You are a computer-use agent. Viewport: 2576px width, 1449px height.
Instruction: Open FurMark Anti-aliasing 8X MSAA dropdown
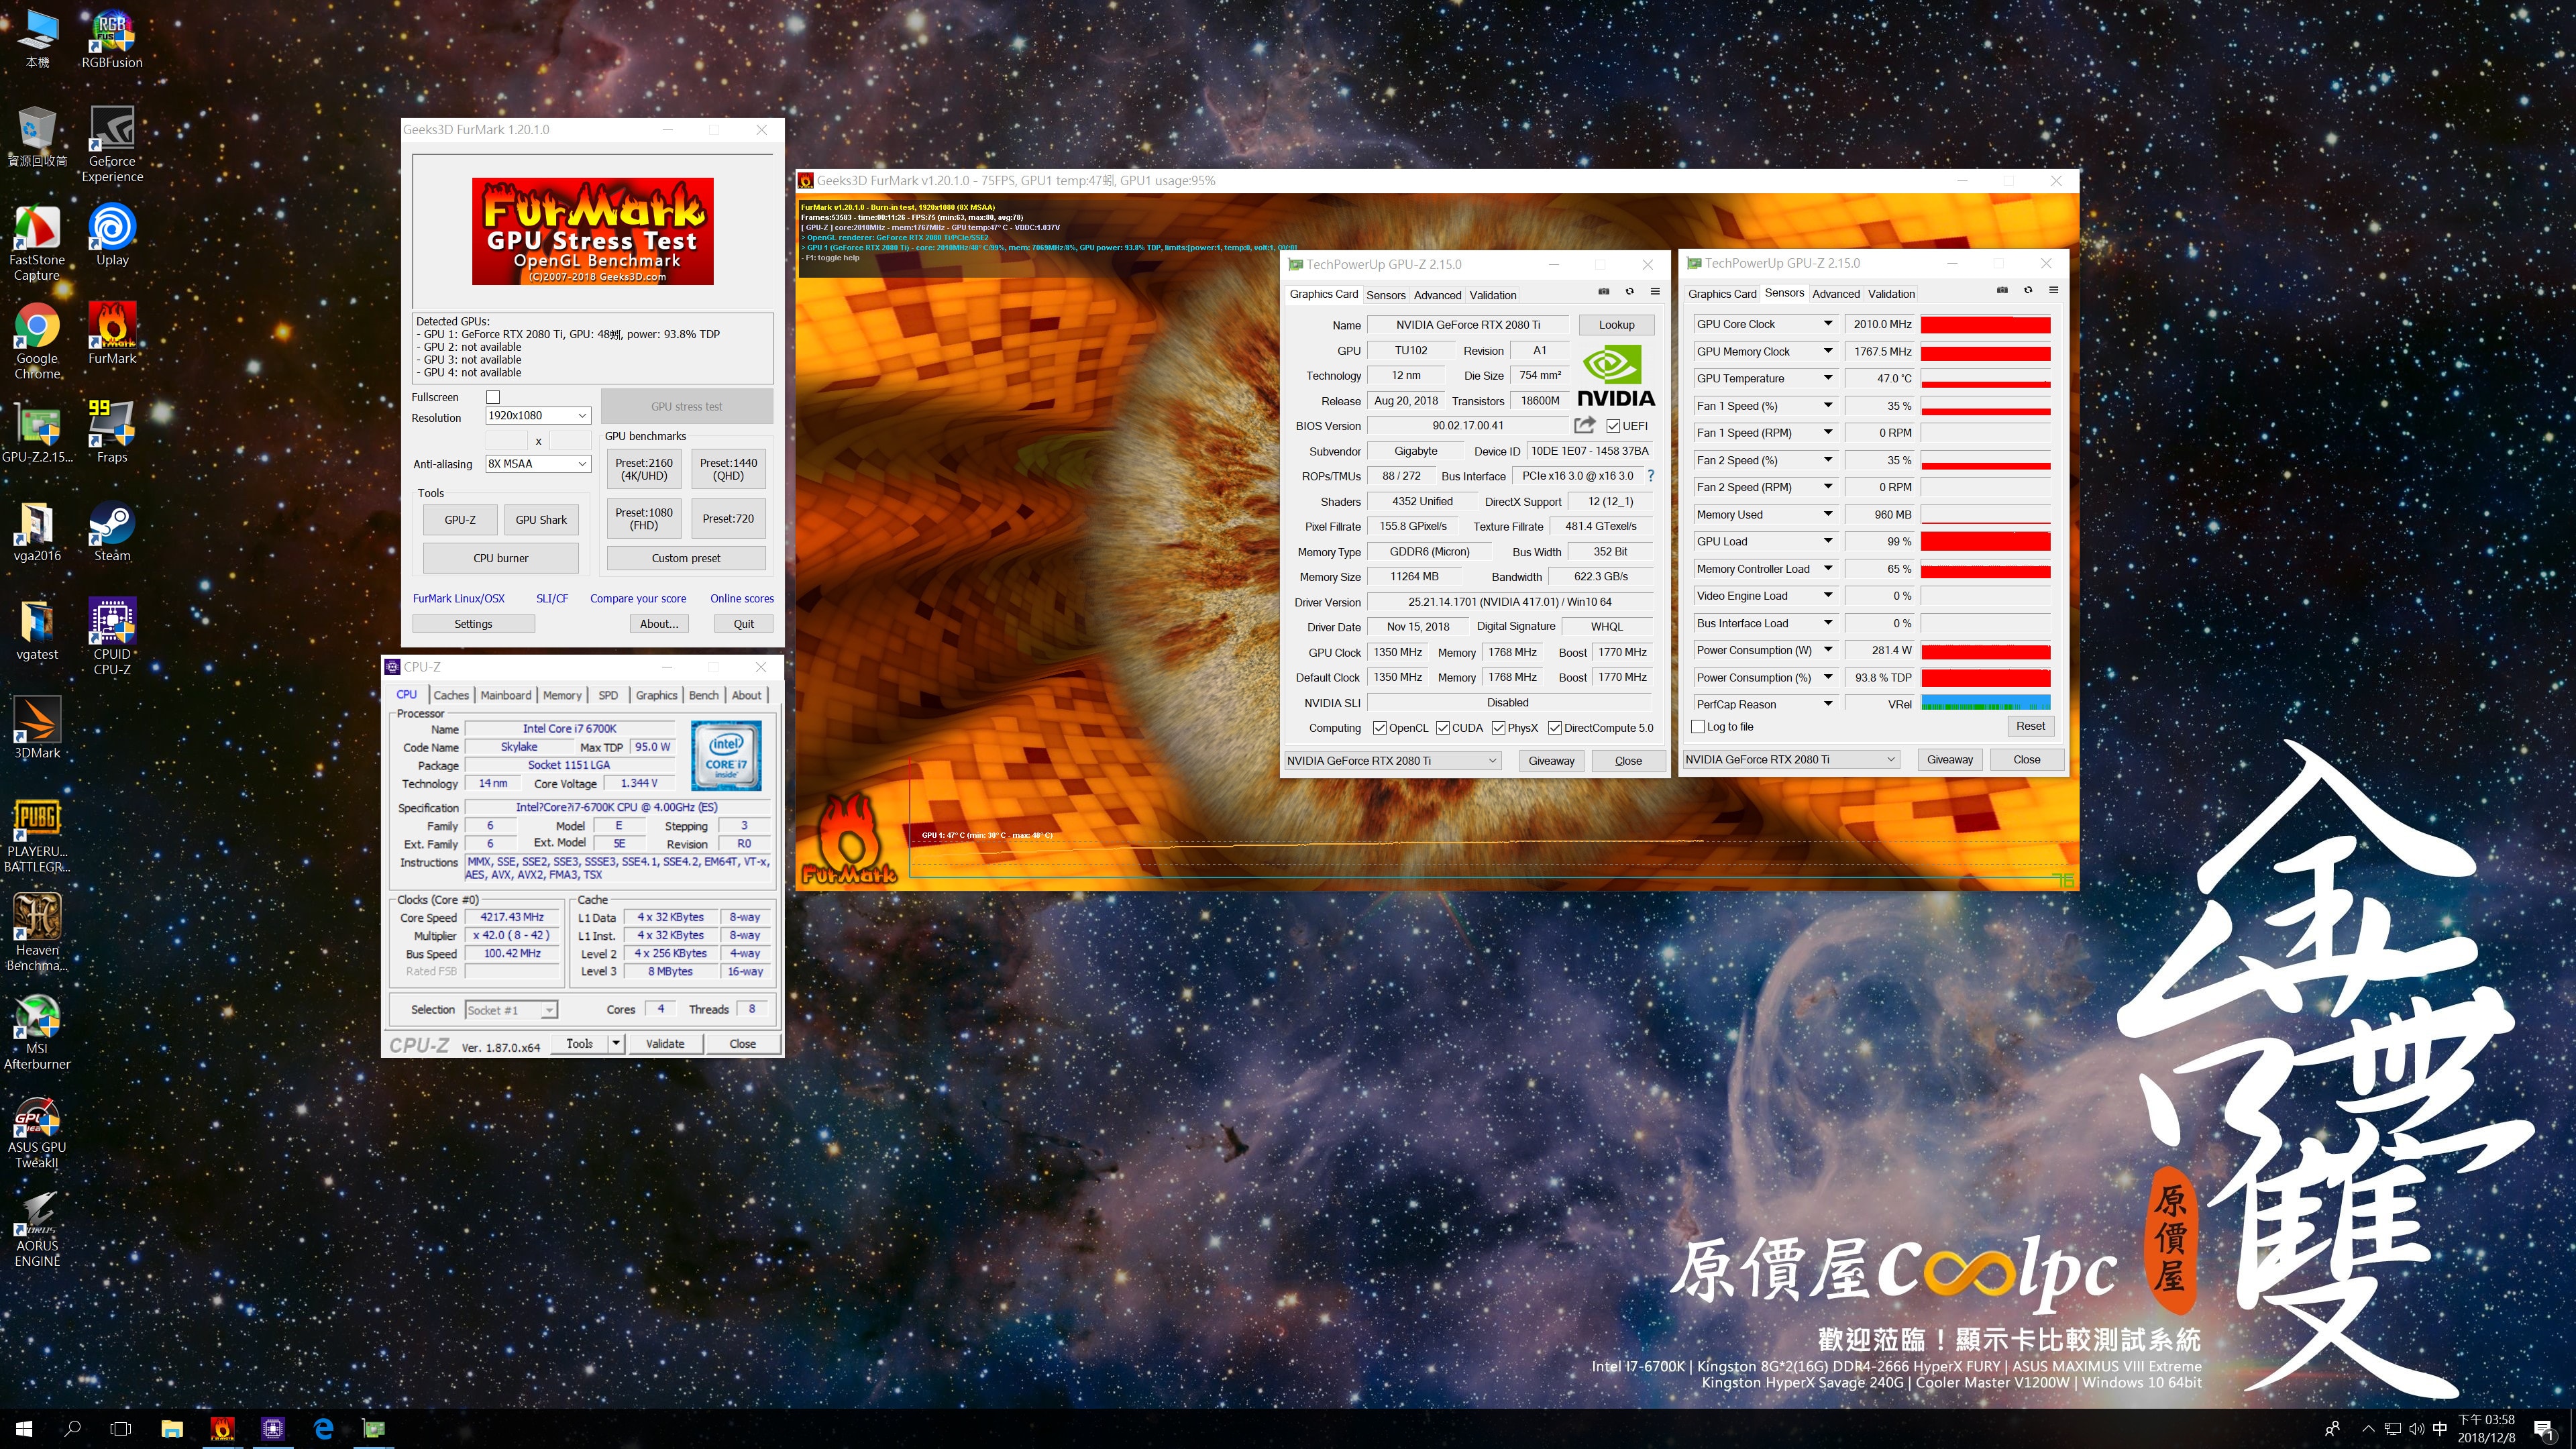coord(538,464)
